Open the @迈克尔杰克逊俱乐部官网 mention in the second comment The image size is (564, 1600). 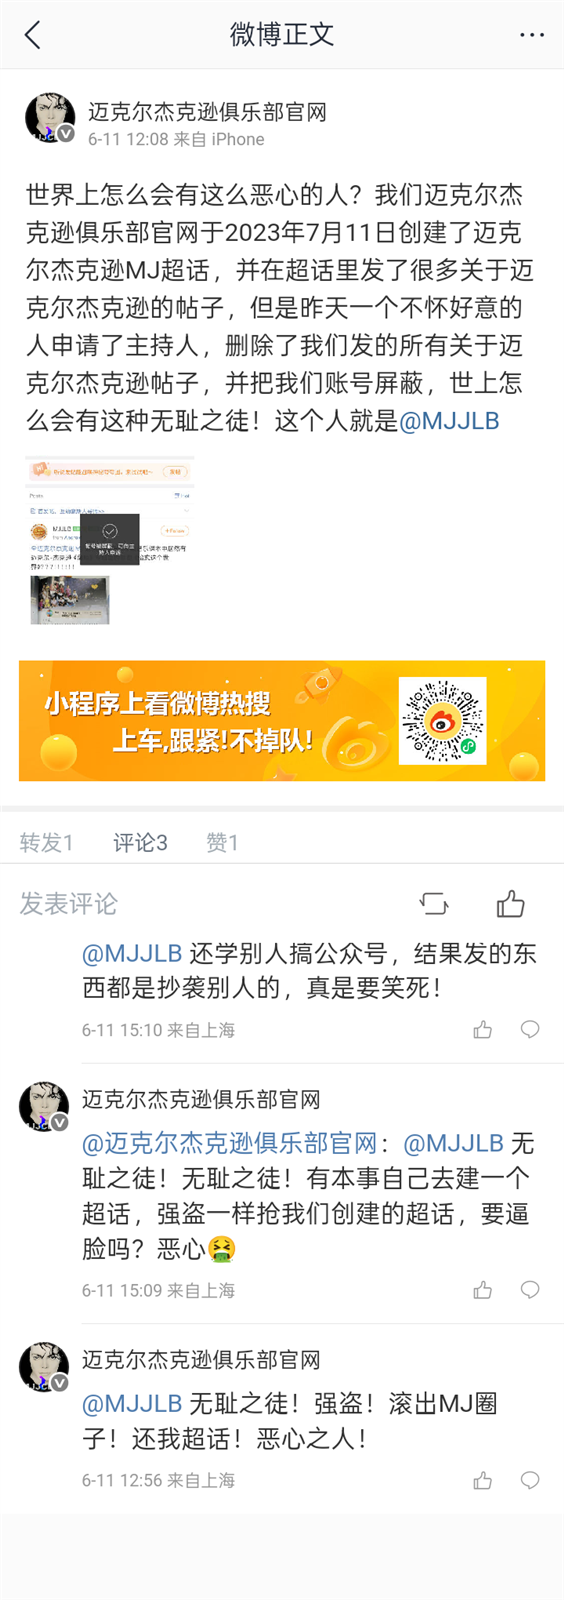tap(230, 1143)
